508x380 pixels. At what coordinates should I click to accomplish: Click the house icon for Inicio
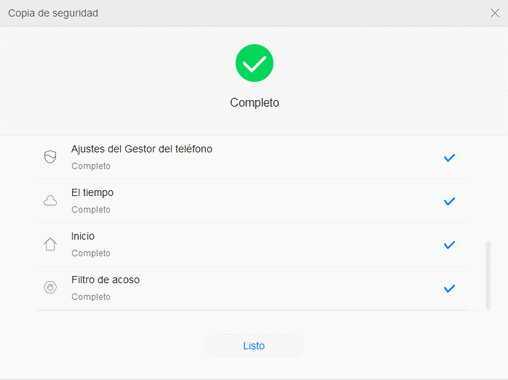tap(50, 244)
